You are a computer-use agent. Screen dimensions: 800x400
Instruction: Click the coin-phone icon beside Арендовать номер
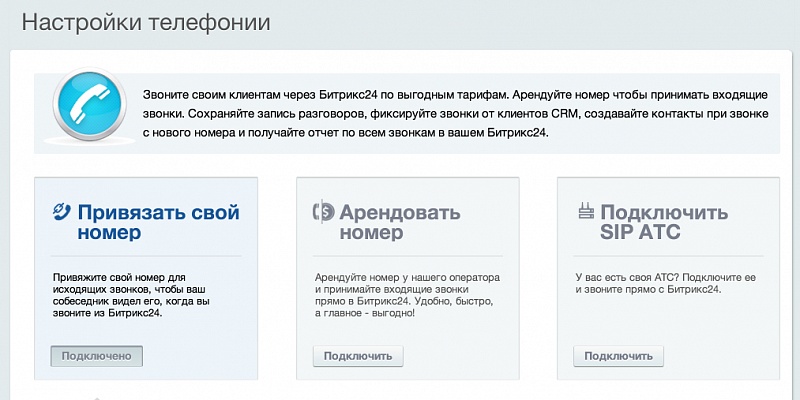(x=324, y=212)
